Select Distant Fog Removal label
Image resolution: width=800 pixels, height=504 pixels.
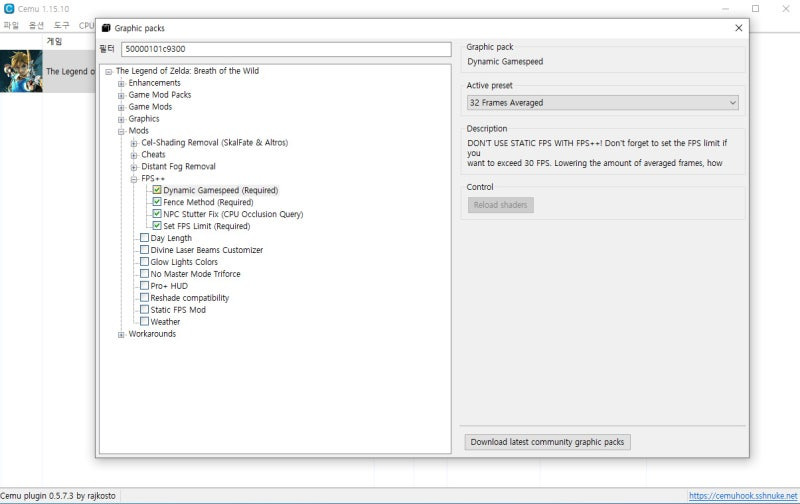tap(178, 166)
